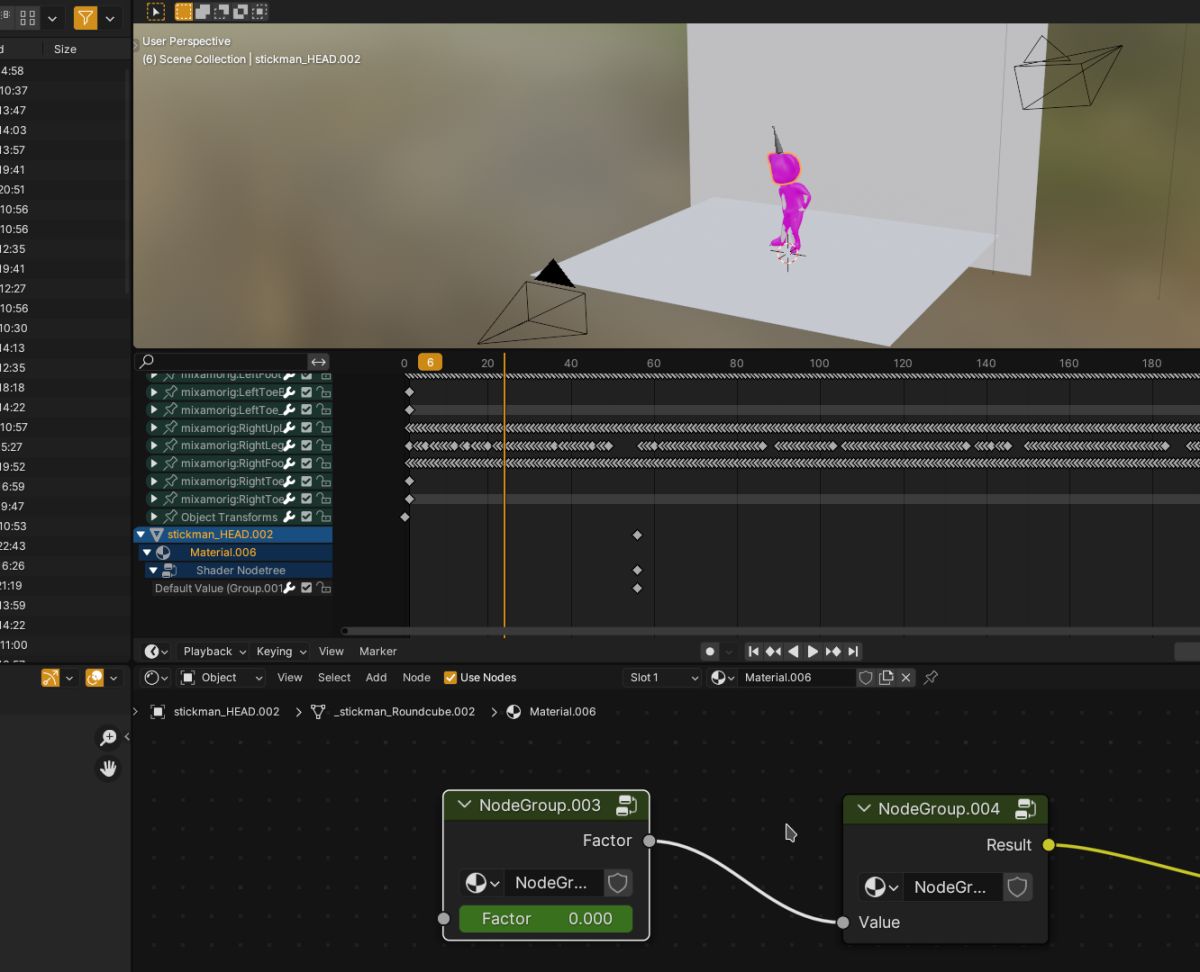The height and width of the screenshot is (972, 1200).
Task: Toggle invert filter arrows next to search
Action: coord(318,362)
